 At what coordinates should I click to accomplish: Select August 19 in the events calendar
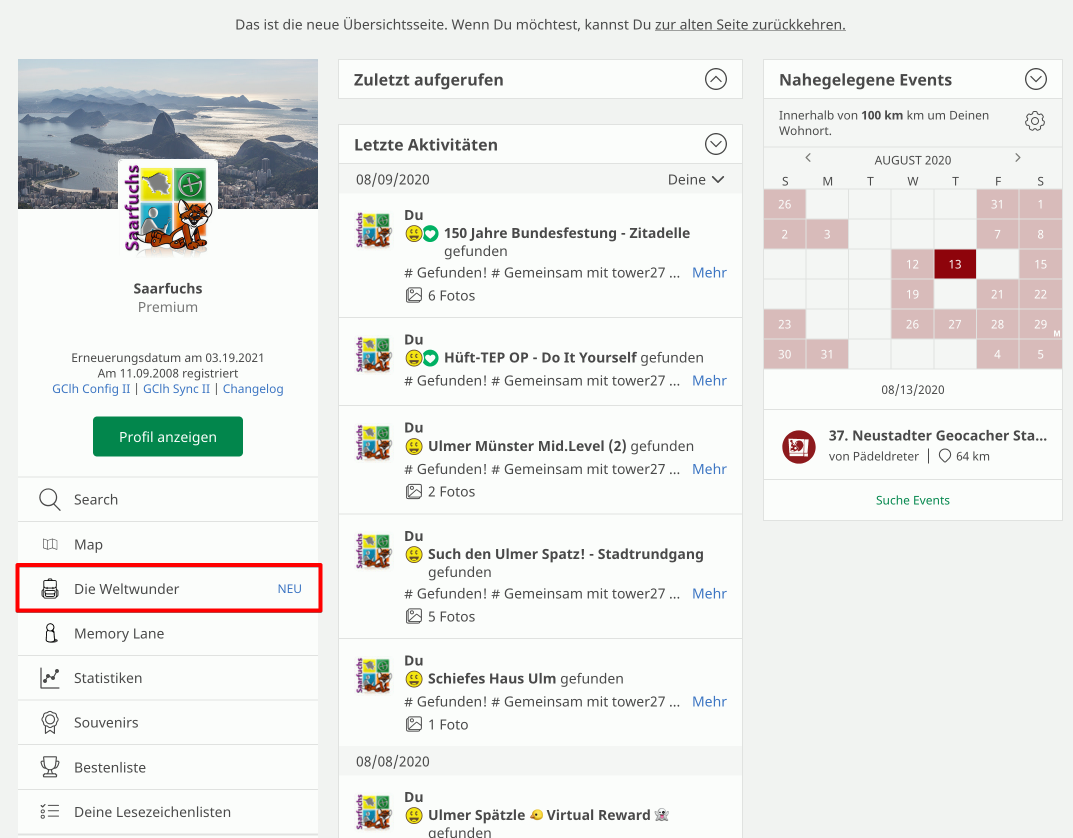coord(912,294)
